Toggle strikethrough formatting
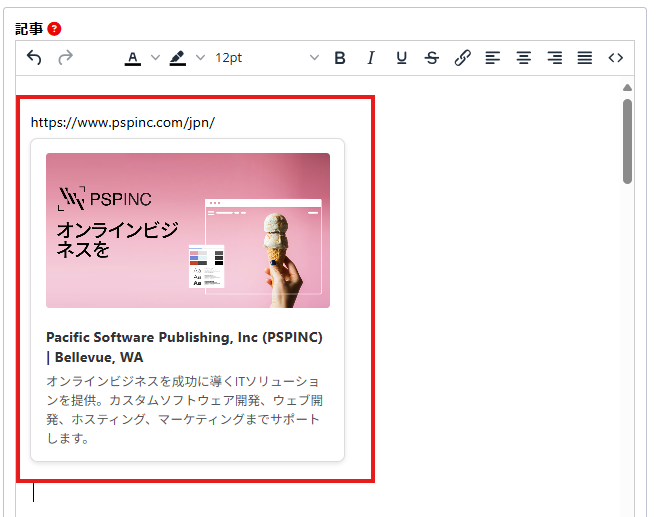The width and height of the screenshot is (665, 517). point(432,58)
